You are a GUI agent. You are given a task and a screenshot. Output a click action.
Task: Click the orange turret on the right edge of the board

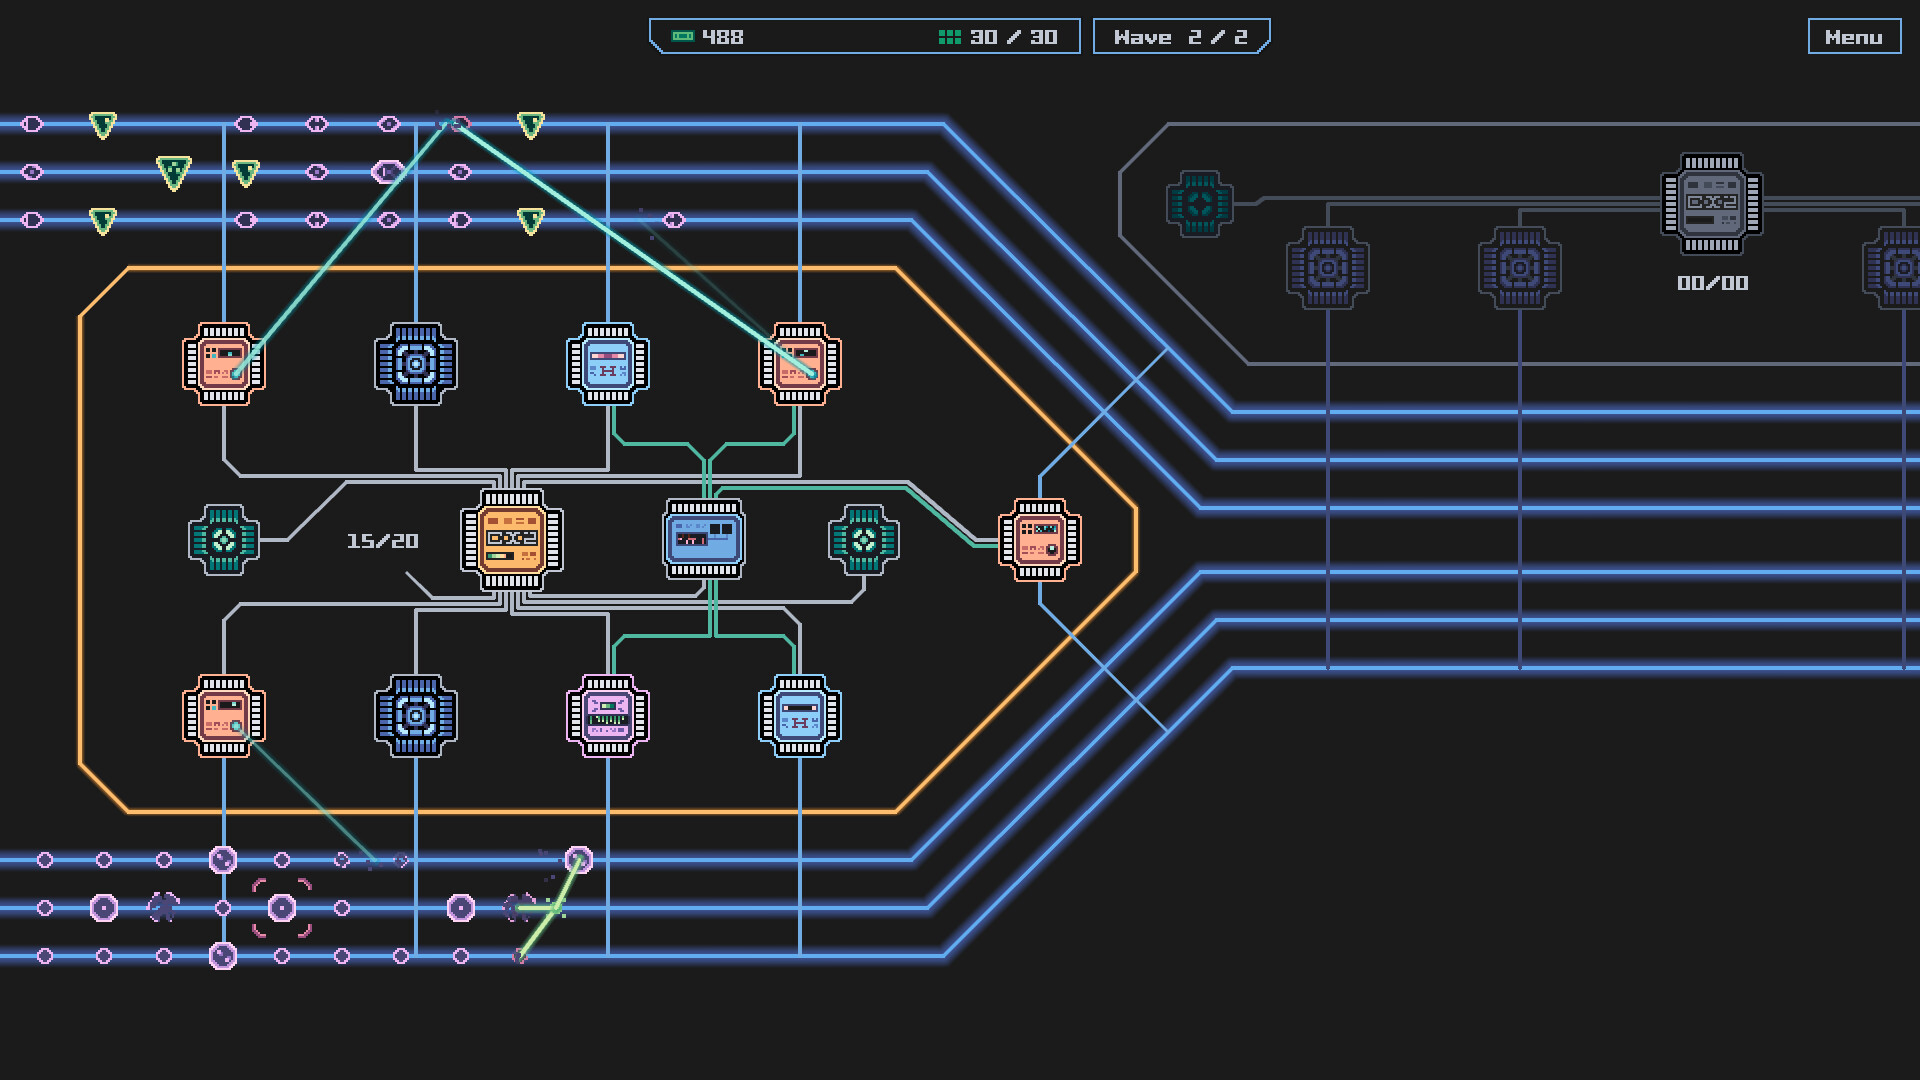coord(1042,540)
